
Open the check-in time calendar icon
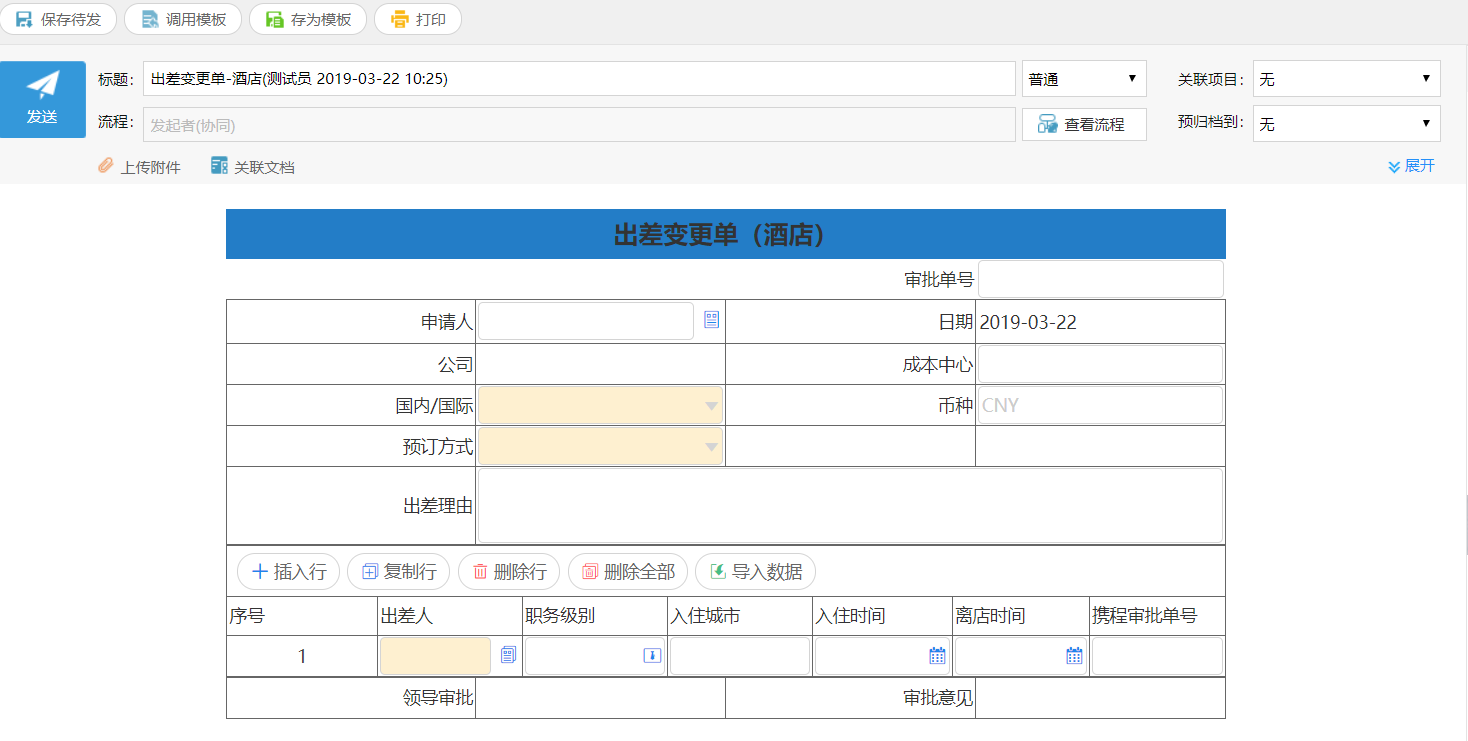937,656
